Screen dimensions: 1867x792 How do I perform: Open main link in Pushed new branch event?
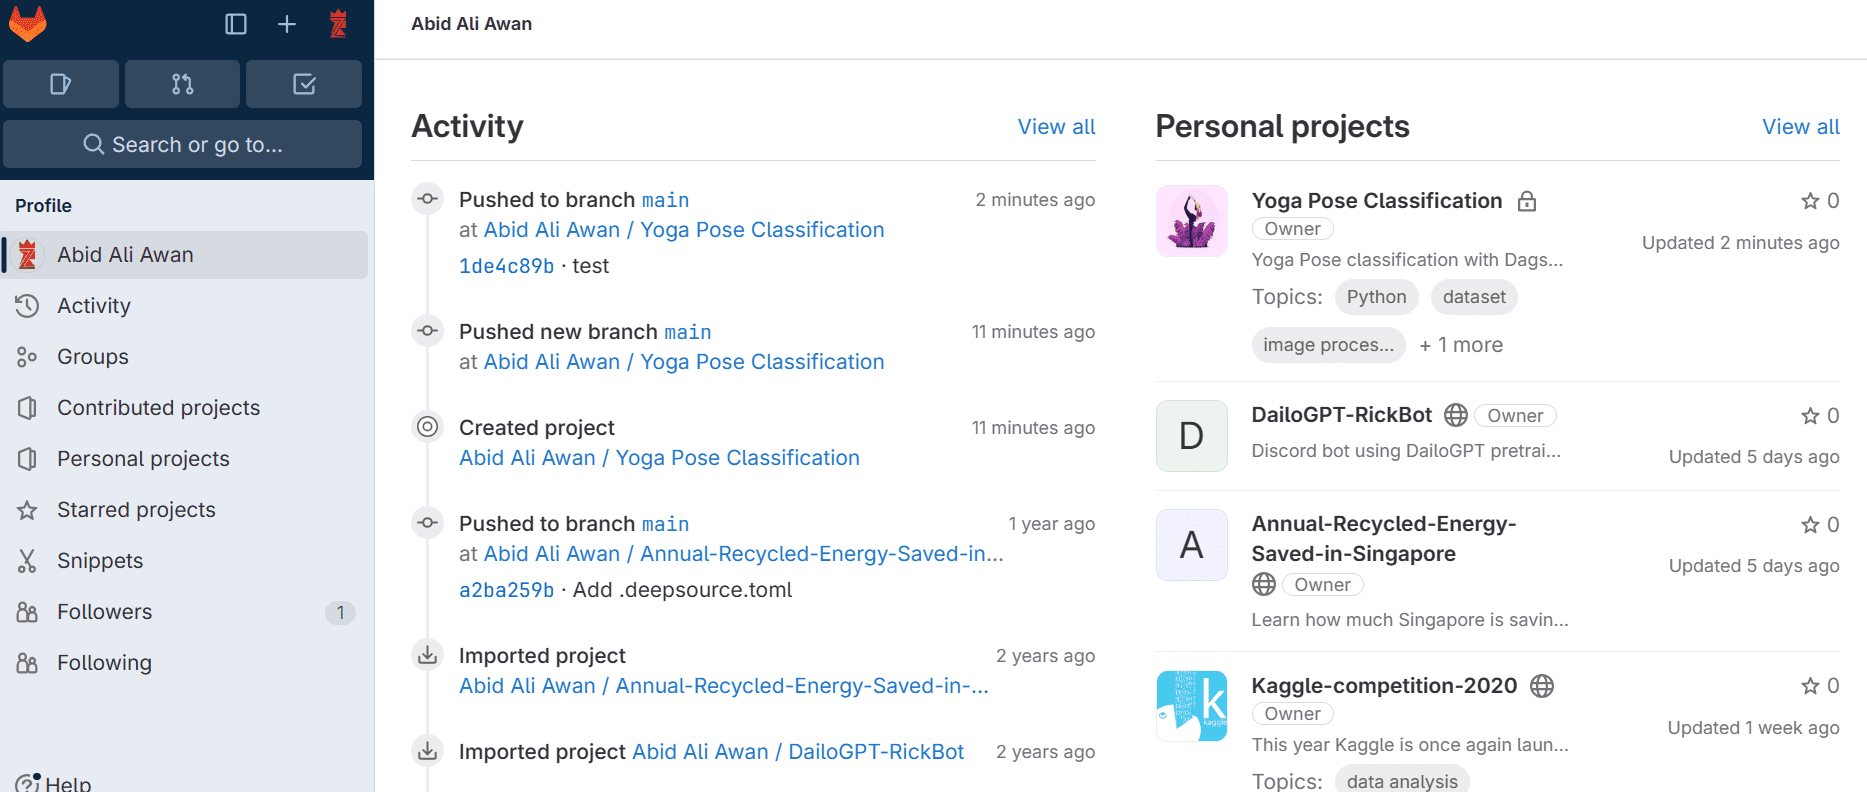pyautogui.click(x=688, y=332)
